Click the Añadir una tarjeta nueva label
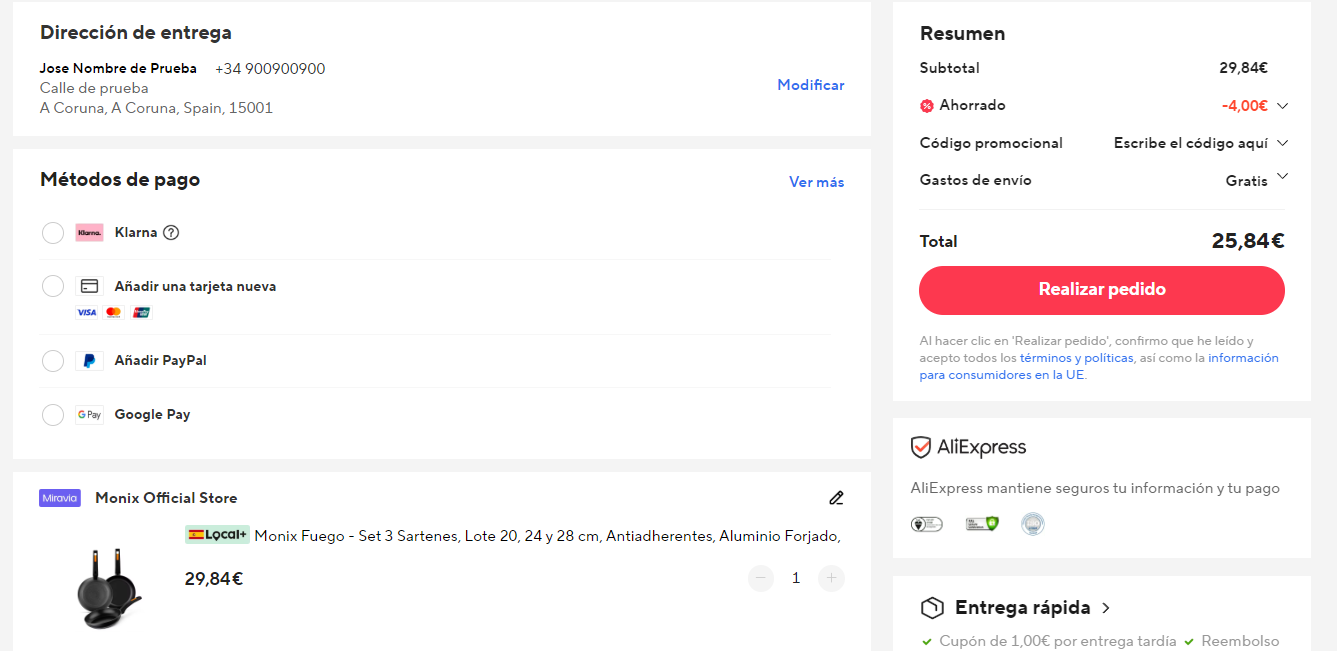The image size is (1337, 651). (195, 286)
